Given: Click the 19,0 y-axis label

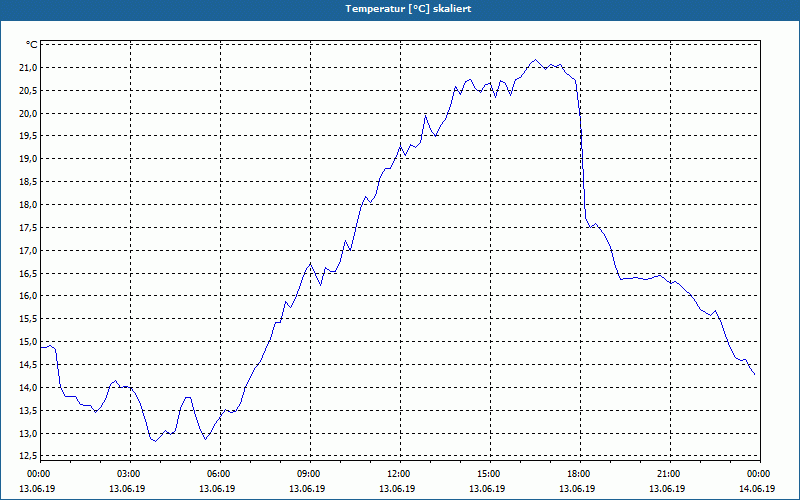Looking at the screenshot, I should (x=28, y=159).
